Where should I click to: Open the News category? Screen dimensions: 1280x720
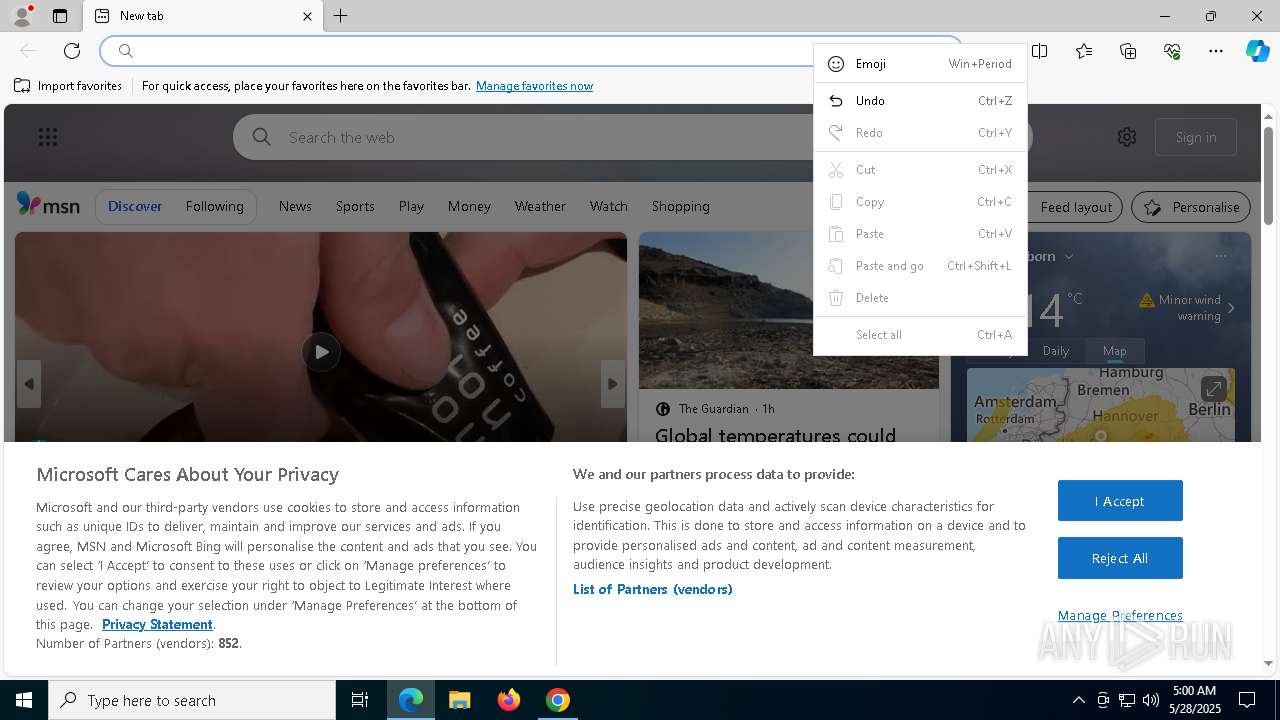(x=295, y=206)
